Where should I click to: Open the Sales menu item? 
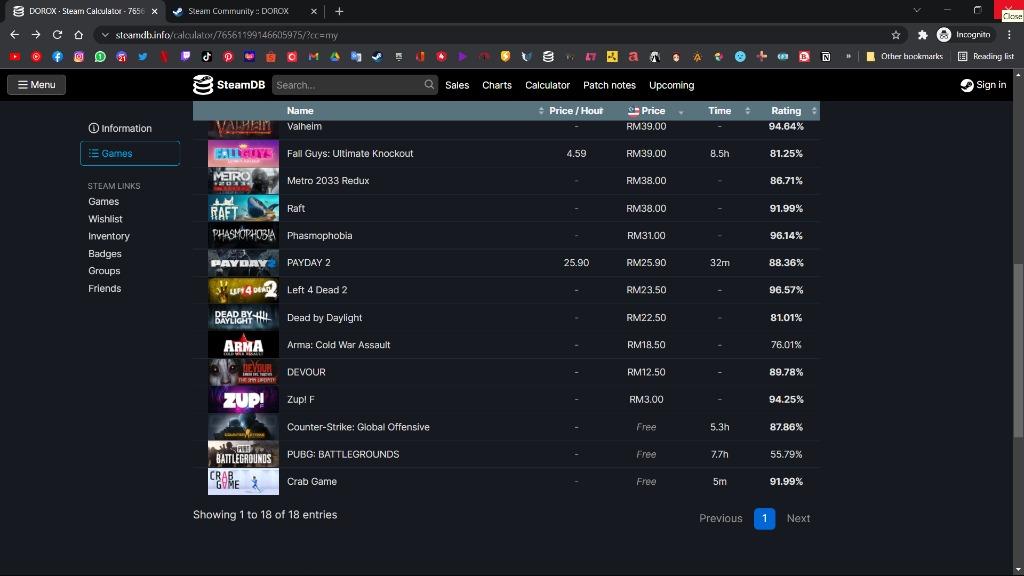[457, 85]
